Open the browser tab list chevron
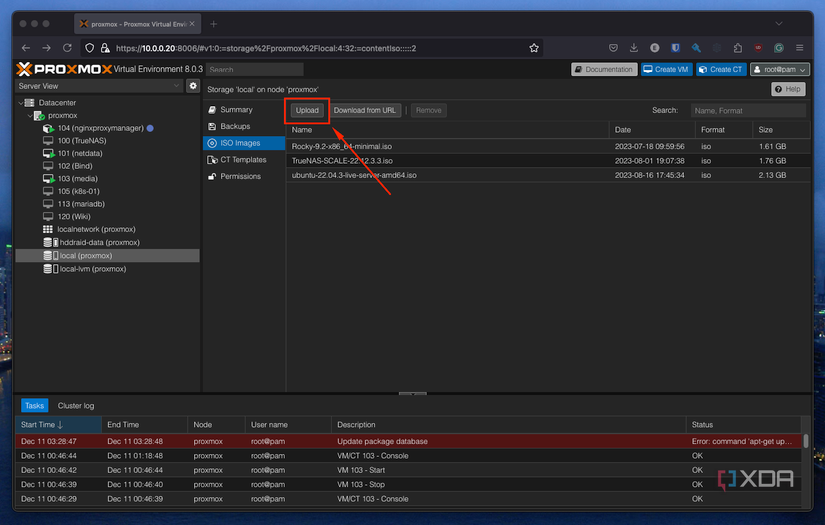The height and width of the screenshot is (525, 825). pyautogui.click(x=779, y=24)
